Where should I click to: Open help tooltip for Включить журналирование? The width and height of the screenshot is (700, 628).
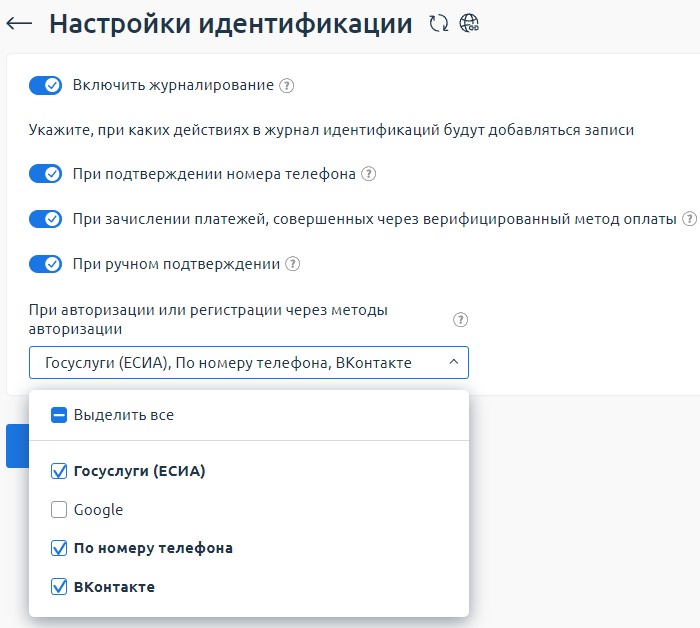click(287, 86)
